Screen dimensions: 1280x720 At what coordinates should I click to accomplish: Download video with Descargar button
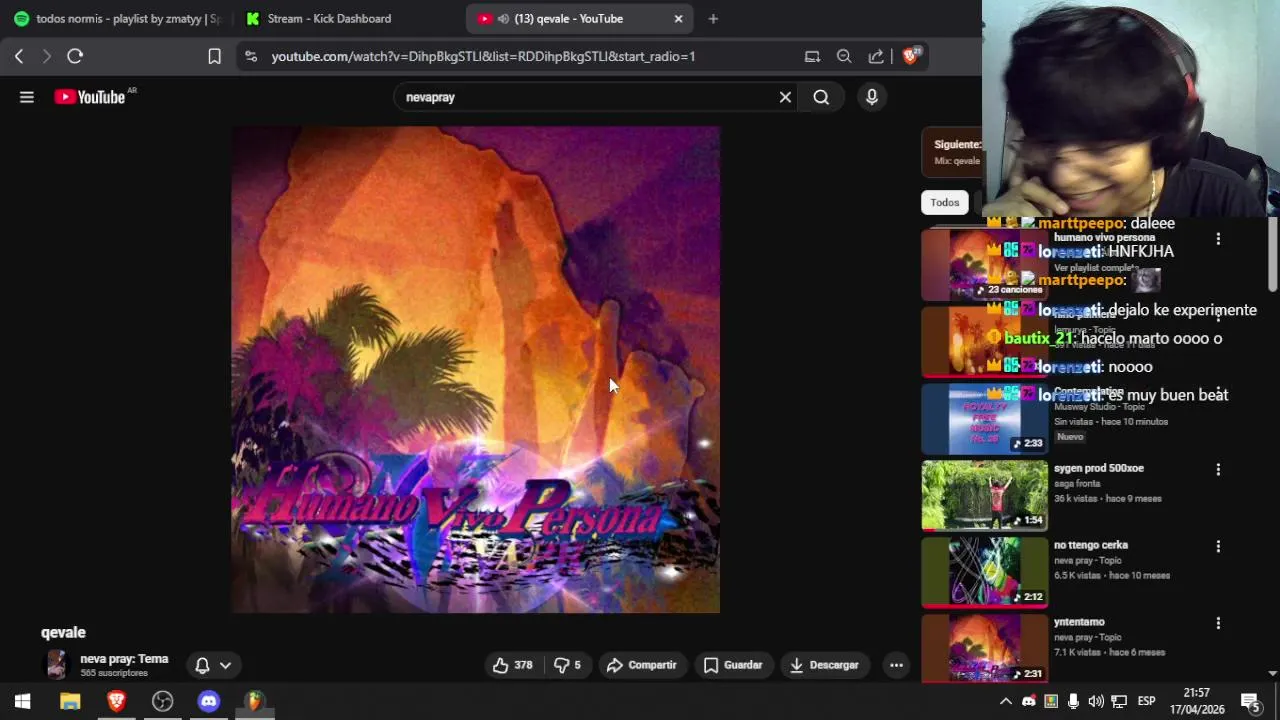coord(824,665)
